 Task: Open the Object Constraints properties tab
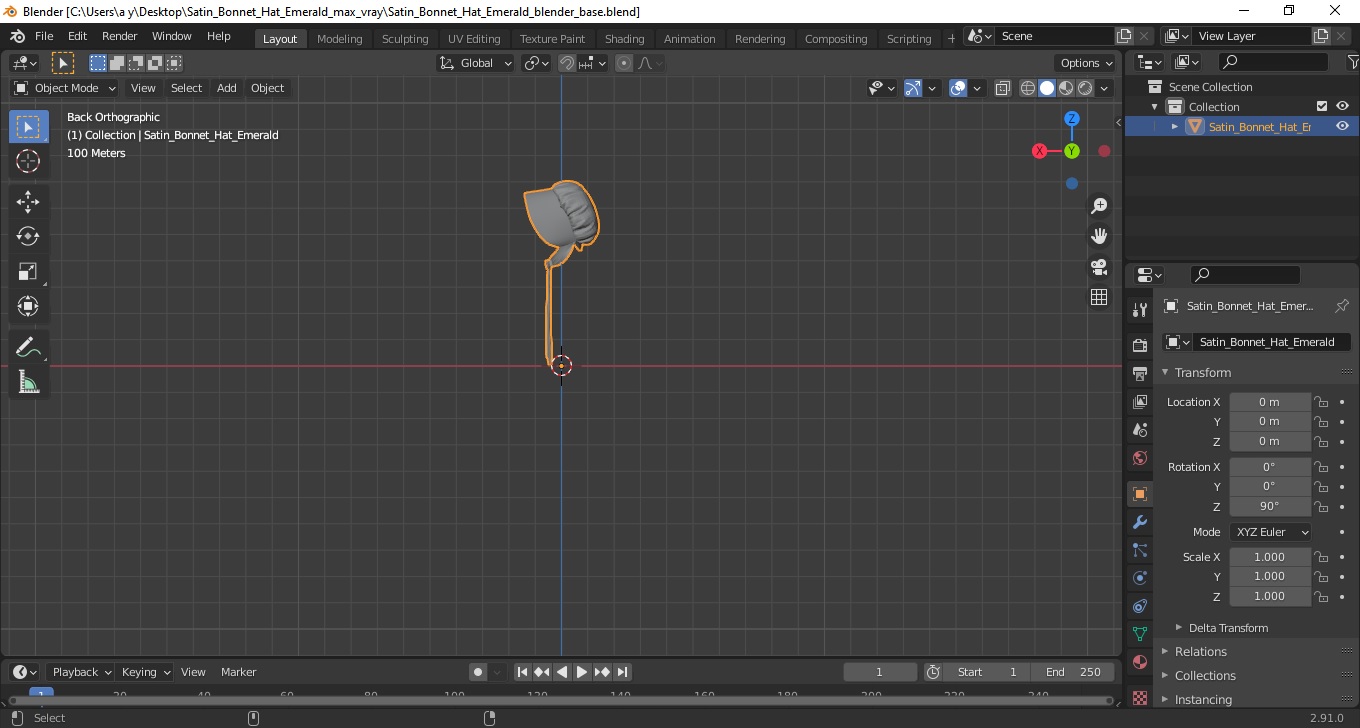pos(1139,606)
